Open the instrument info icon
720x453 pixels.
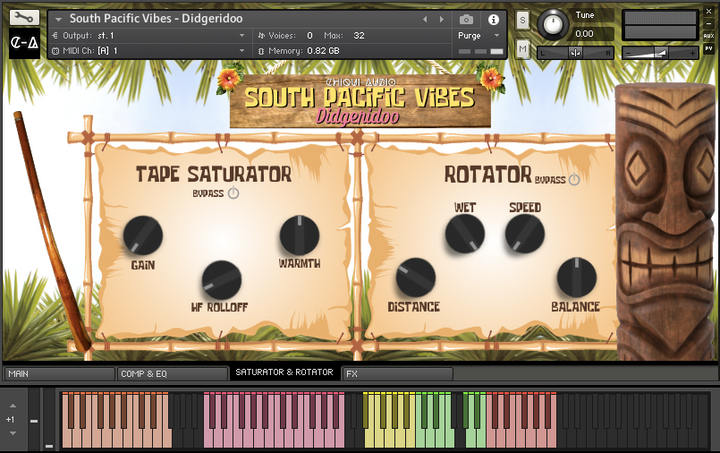point(494,19)
